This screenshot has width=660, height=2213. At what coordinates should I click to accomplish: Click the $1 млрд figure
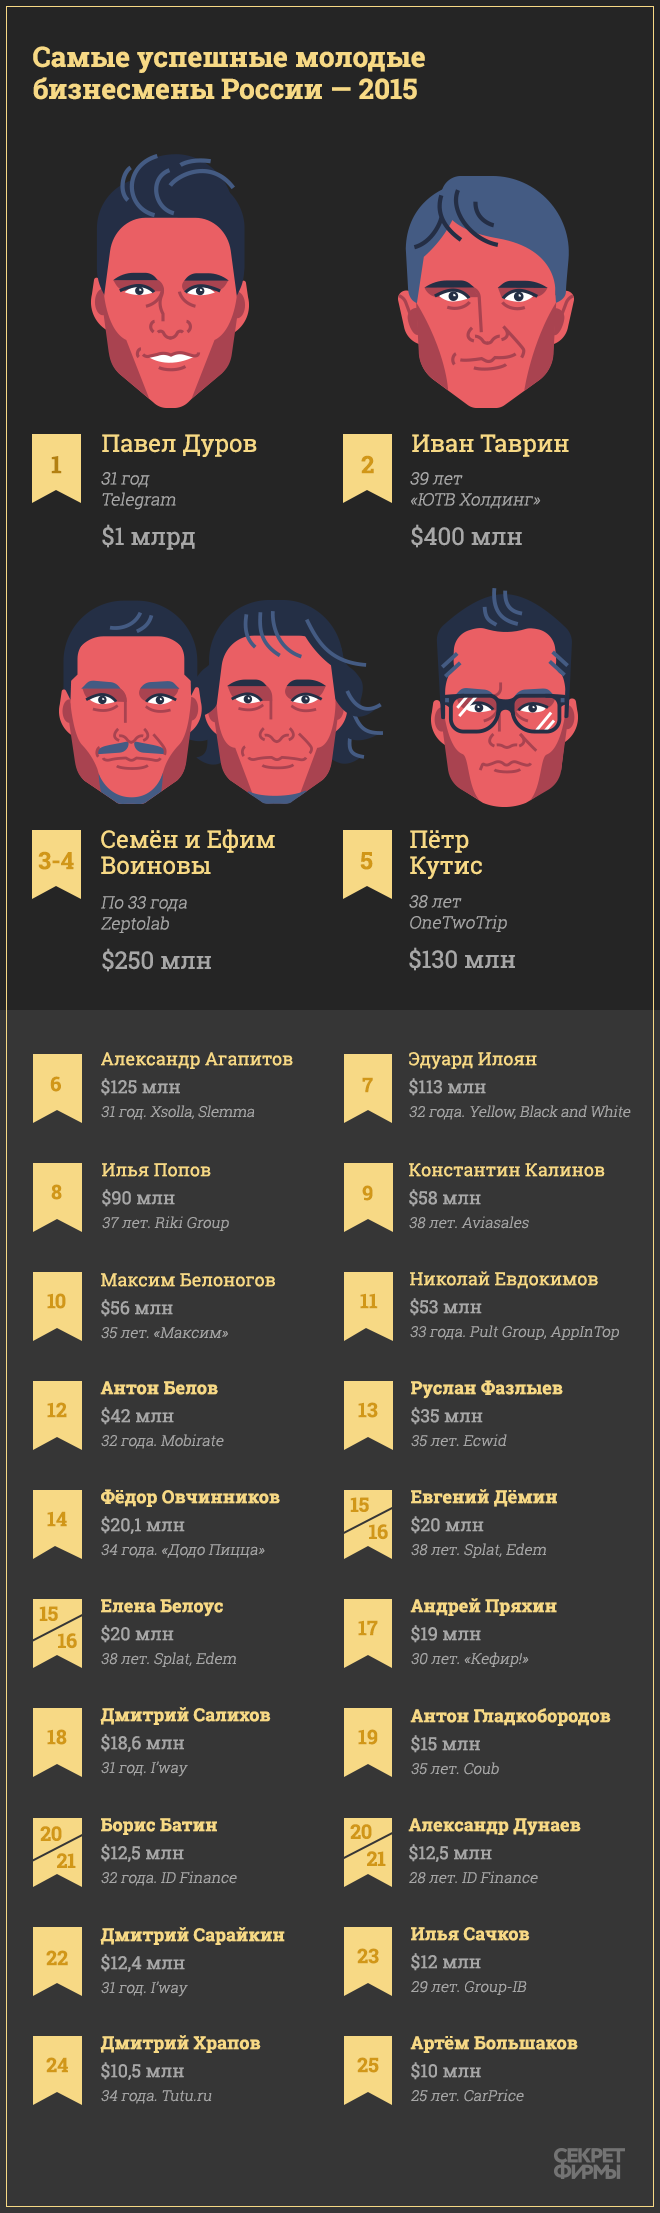point(148,537)
